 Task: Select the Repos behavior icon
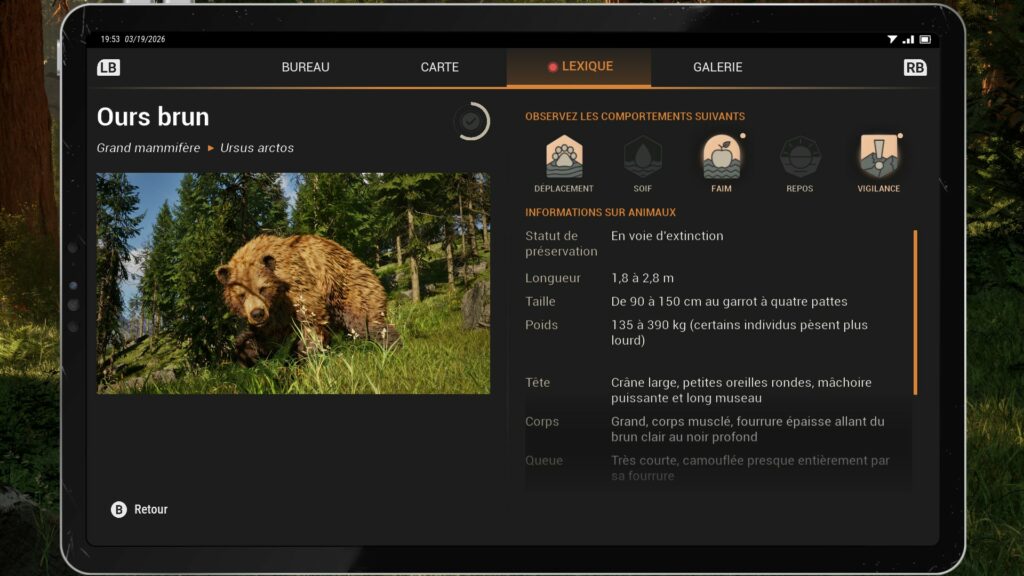click(799, 157)
